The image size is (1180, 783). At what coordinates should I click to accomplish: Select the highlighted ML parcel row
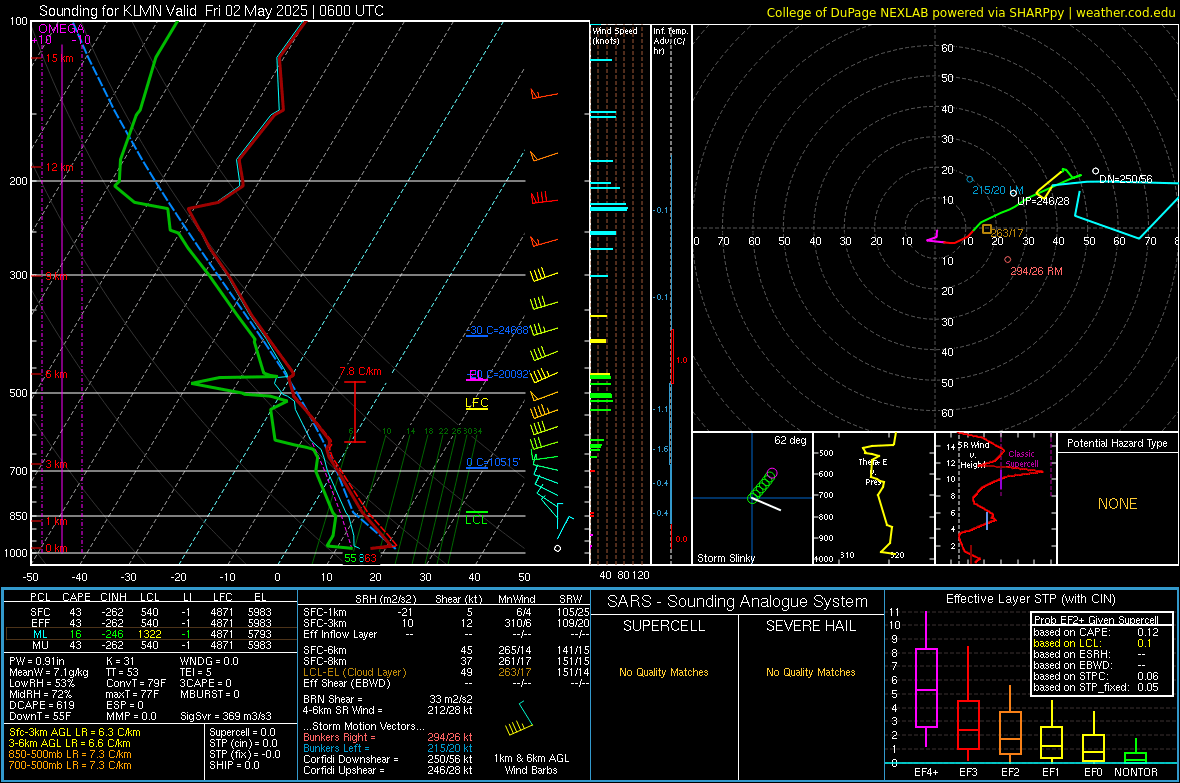tap(150, 634)
